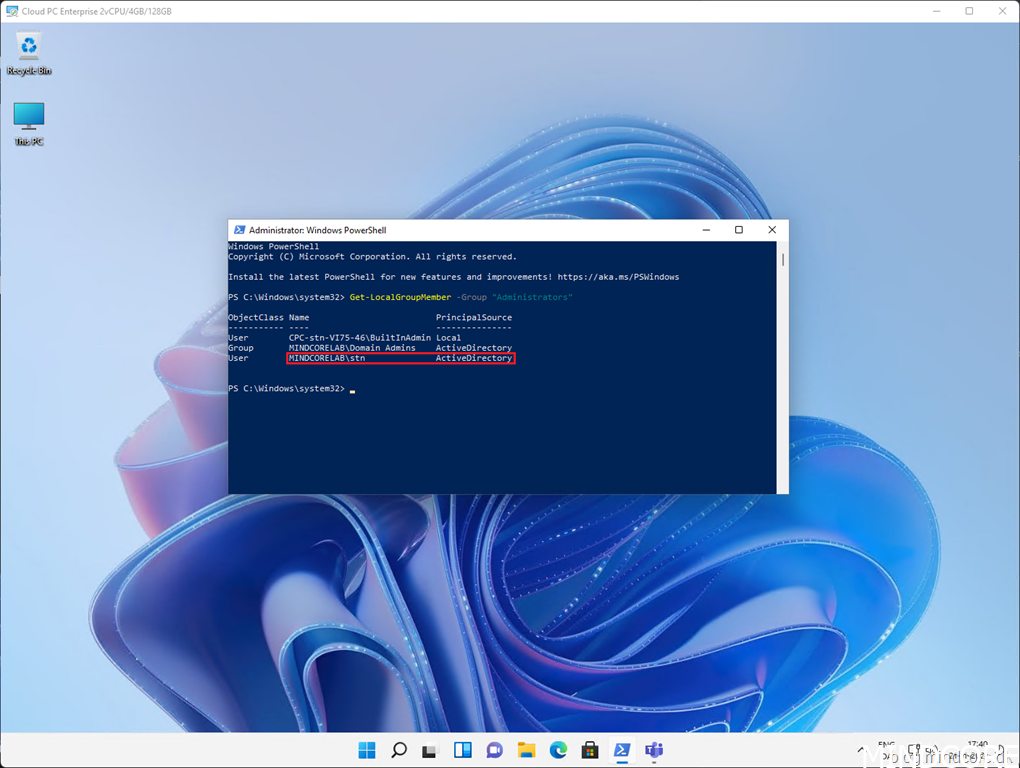Open the Start menu

point(365,749)
